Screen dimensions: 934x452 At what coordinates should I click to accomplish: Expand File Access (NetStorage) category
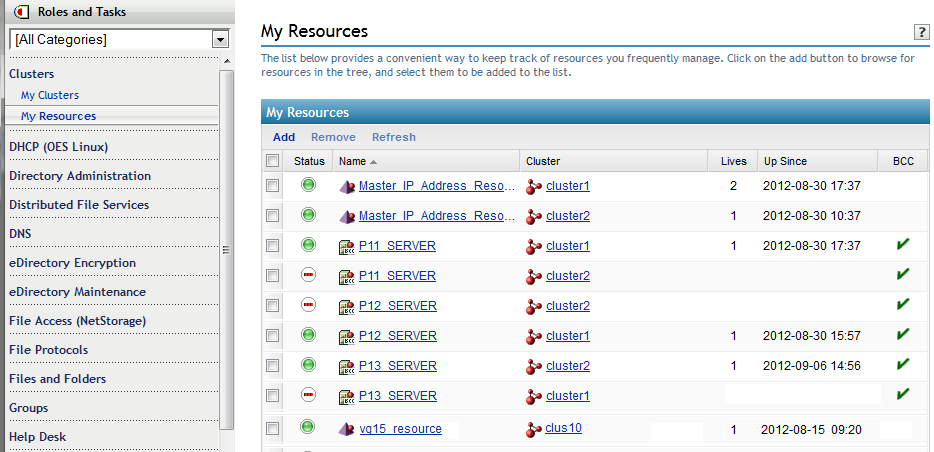coord(77,321)
